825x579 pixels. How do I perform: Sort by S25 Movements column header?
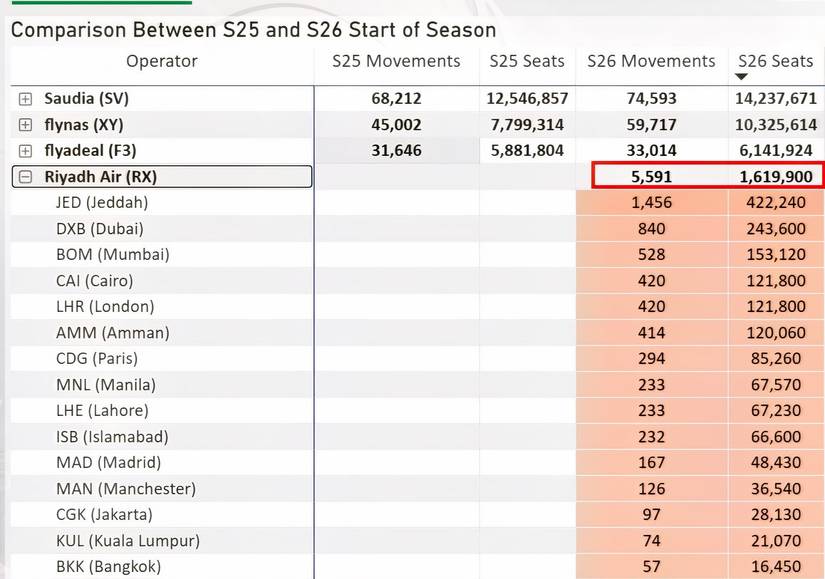396,61
